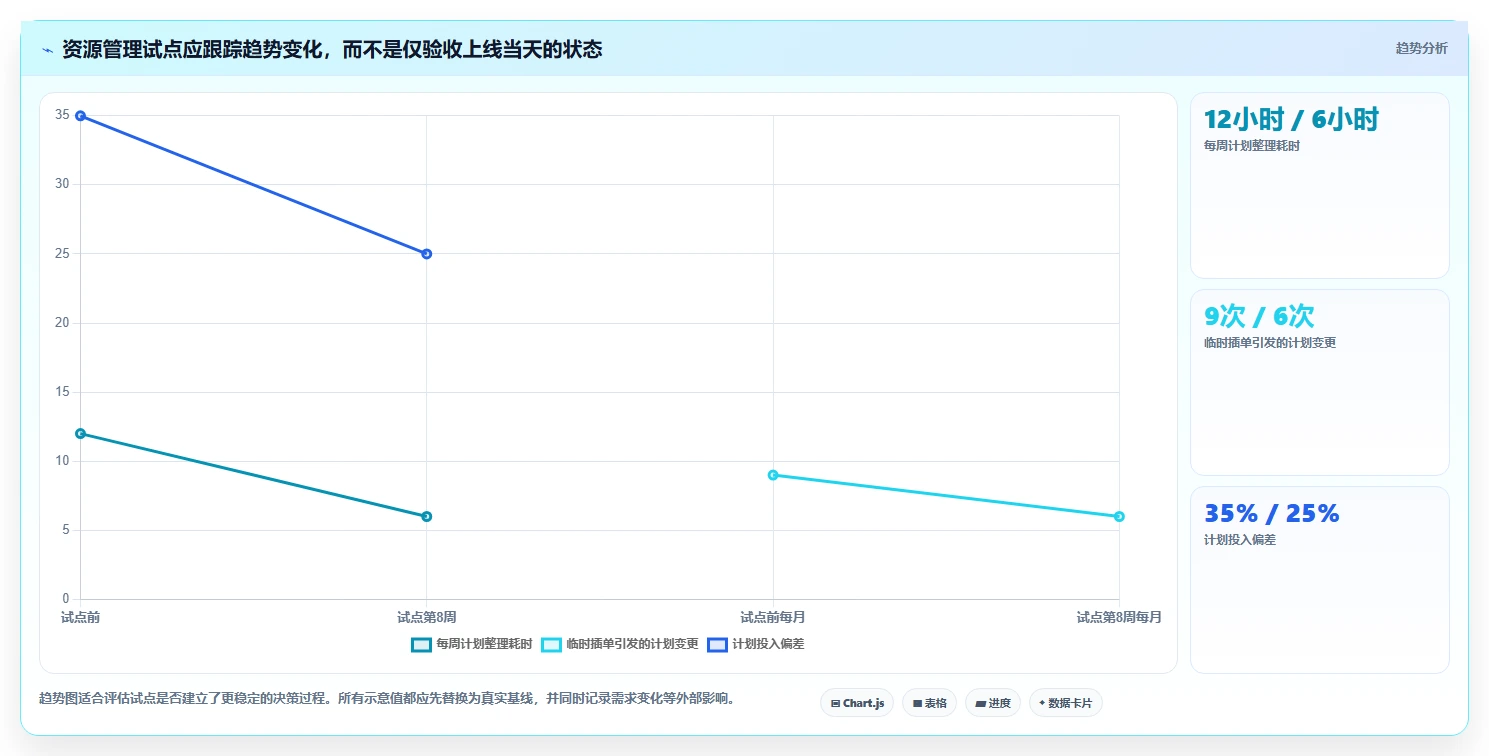Click the y-axis label 20

63,323
